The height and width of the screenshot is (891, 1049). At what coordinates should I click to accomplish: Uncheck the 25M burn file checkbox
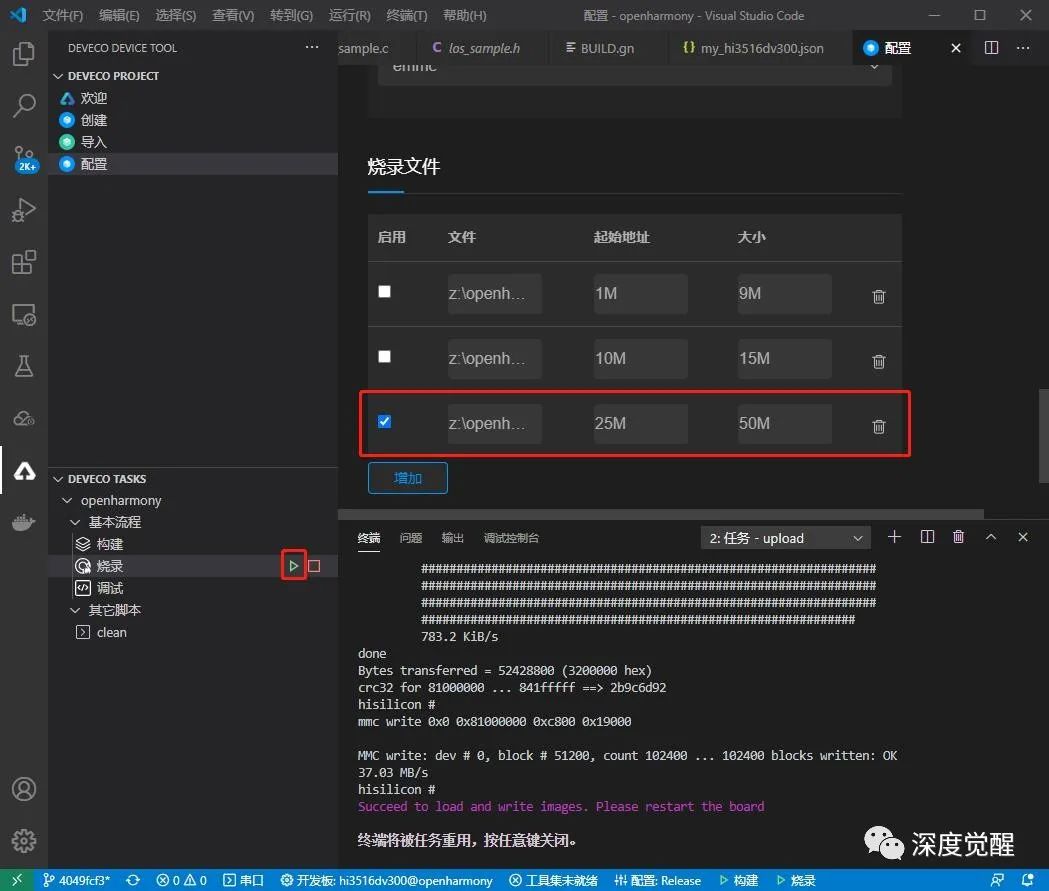(x=385, y=421)
